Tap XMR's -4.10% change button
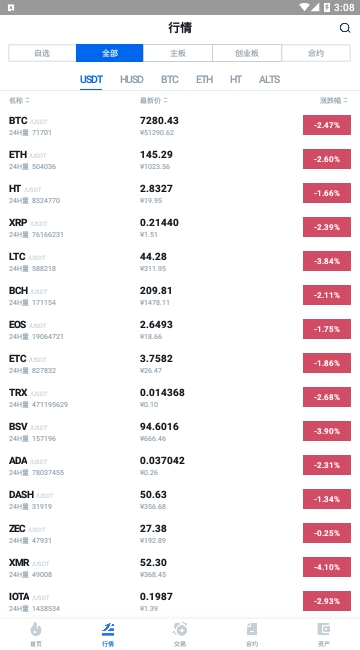The width and height of the screenshot is (360, 650). [327, 567]
